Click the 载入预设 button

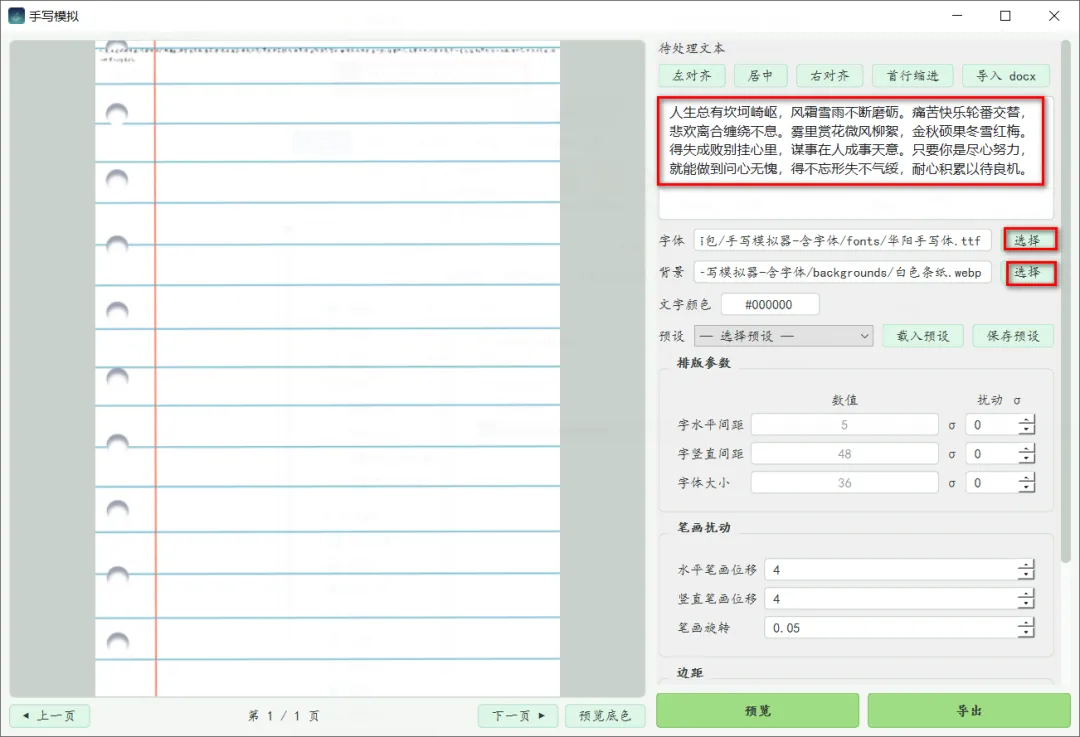click(x=923, y=336)
